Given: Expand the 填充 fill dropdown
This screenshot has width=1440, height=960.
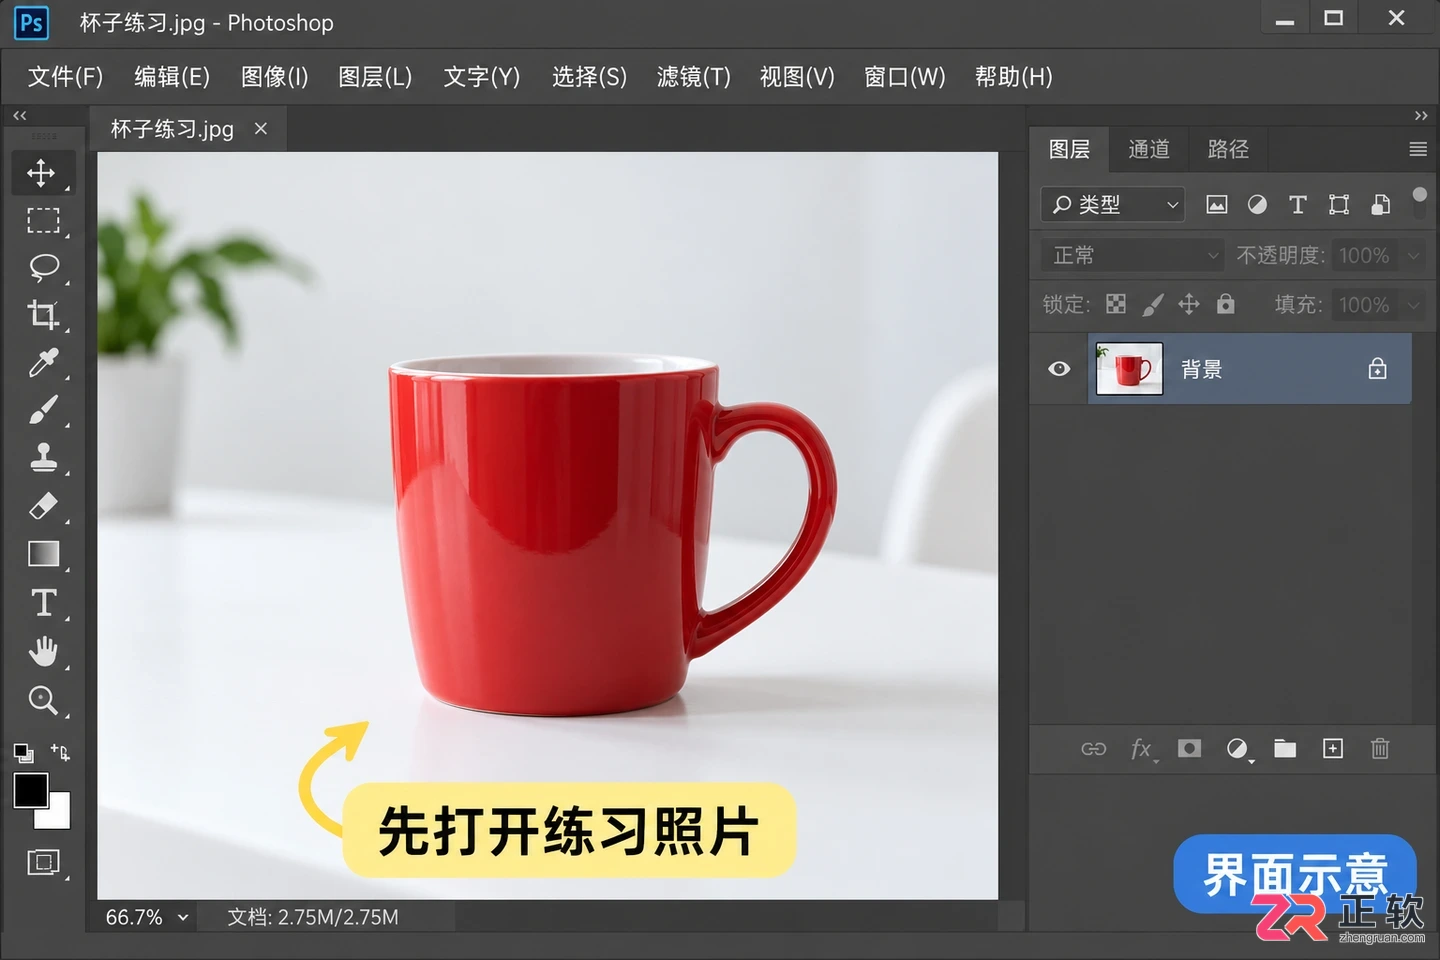Looking at the screenshot, I should point(1414,305).
